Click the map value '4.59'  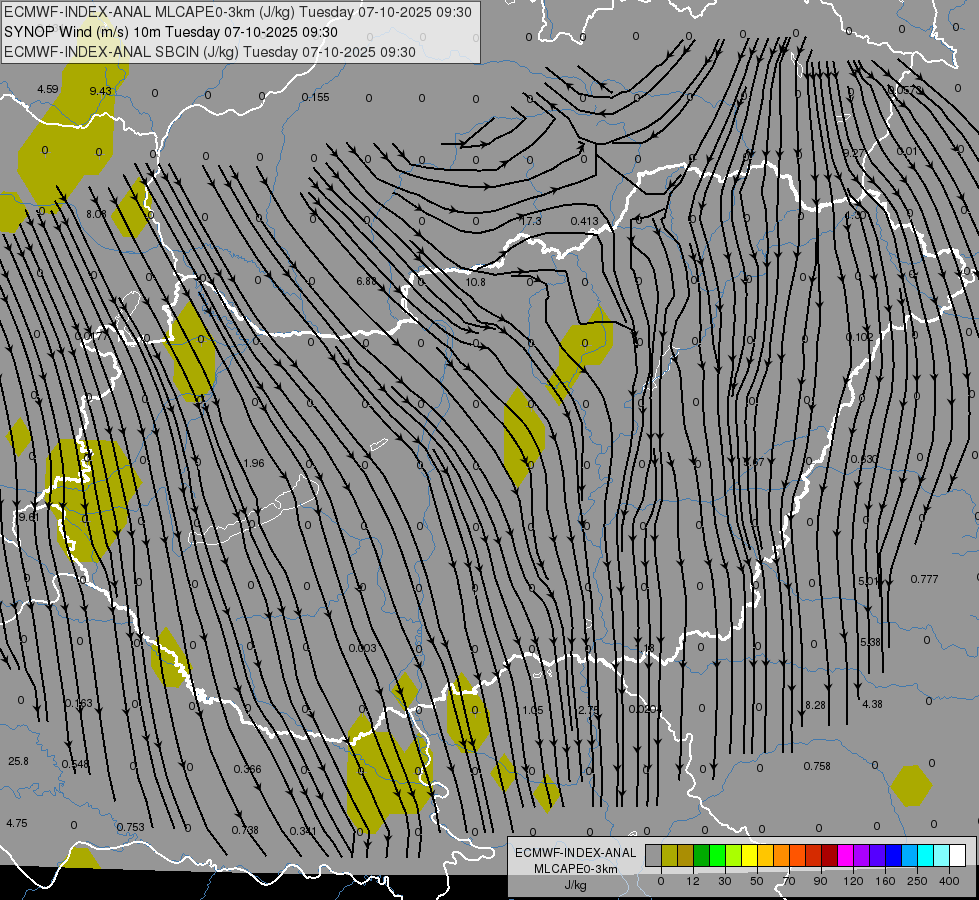tap(47, 89)
